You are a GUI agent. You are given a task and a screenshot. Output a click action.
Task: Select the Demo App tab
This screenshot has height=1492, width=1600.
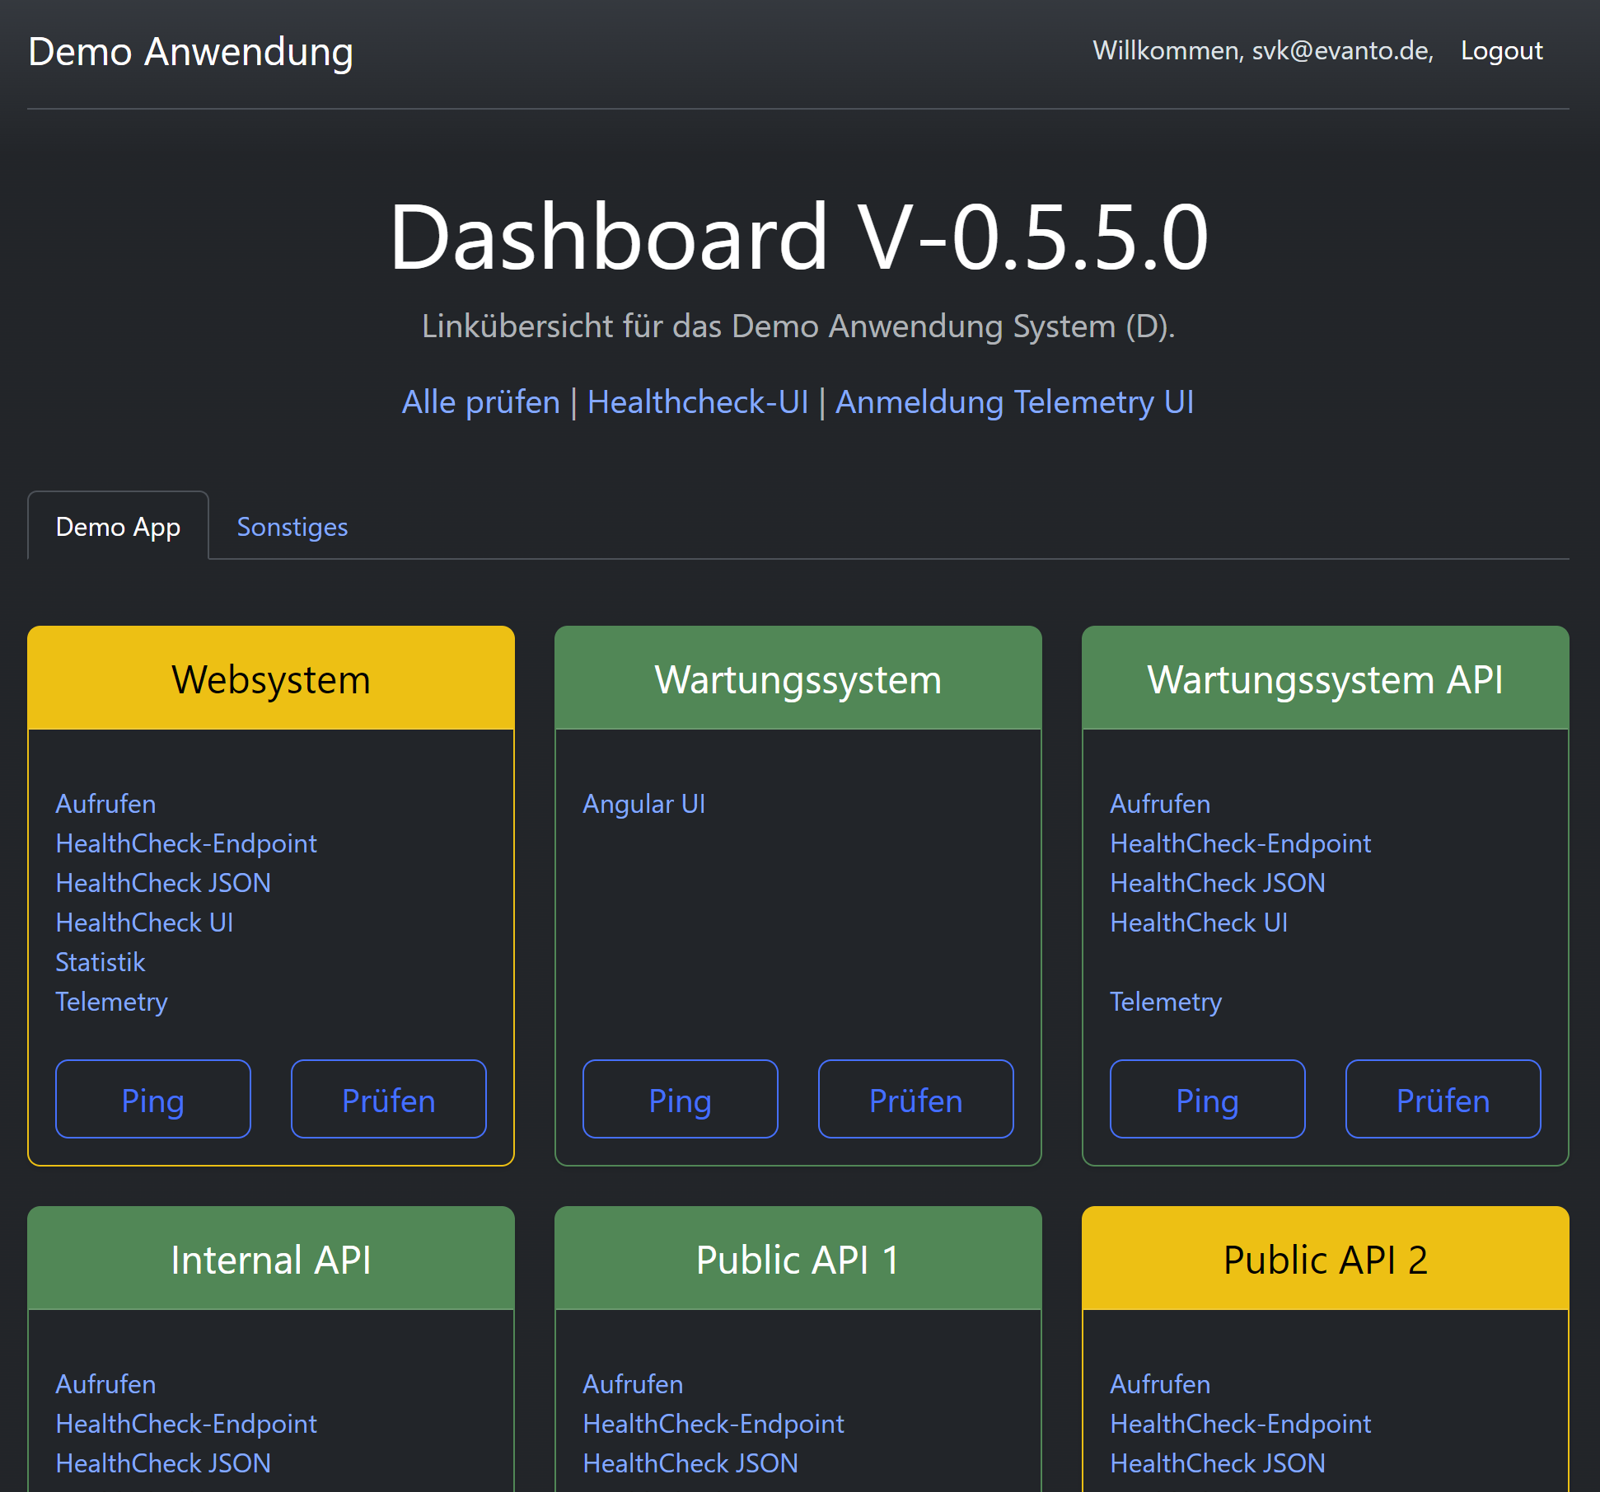[118, 527]
